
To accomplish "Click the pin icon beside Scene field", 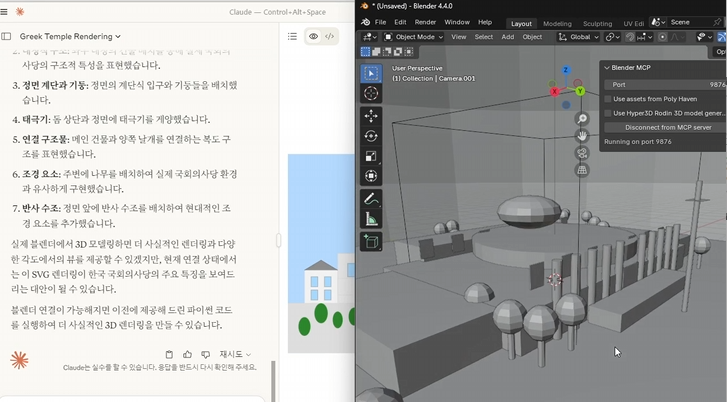I will coord(717,22).
